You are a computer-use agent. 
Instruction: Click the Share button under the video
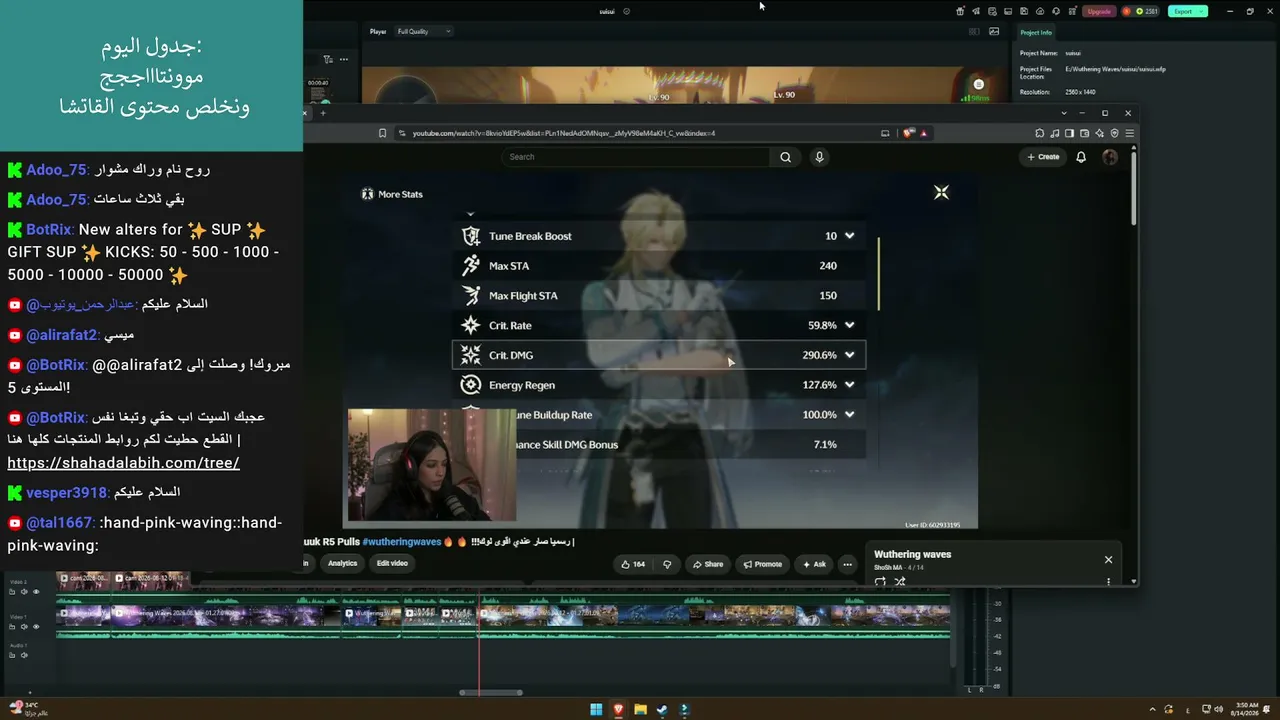[707, 564]
